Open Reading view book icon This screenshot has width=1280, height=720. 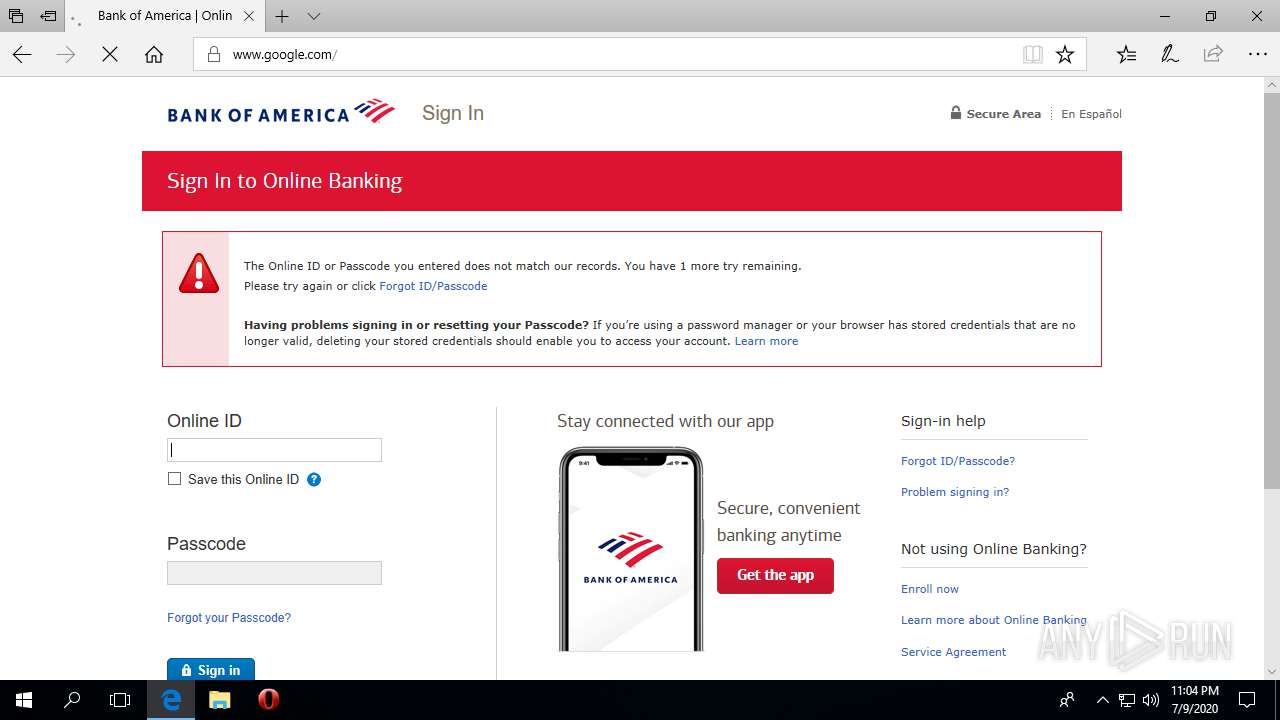tap(1033, 55)
